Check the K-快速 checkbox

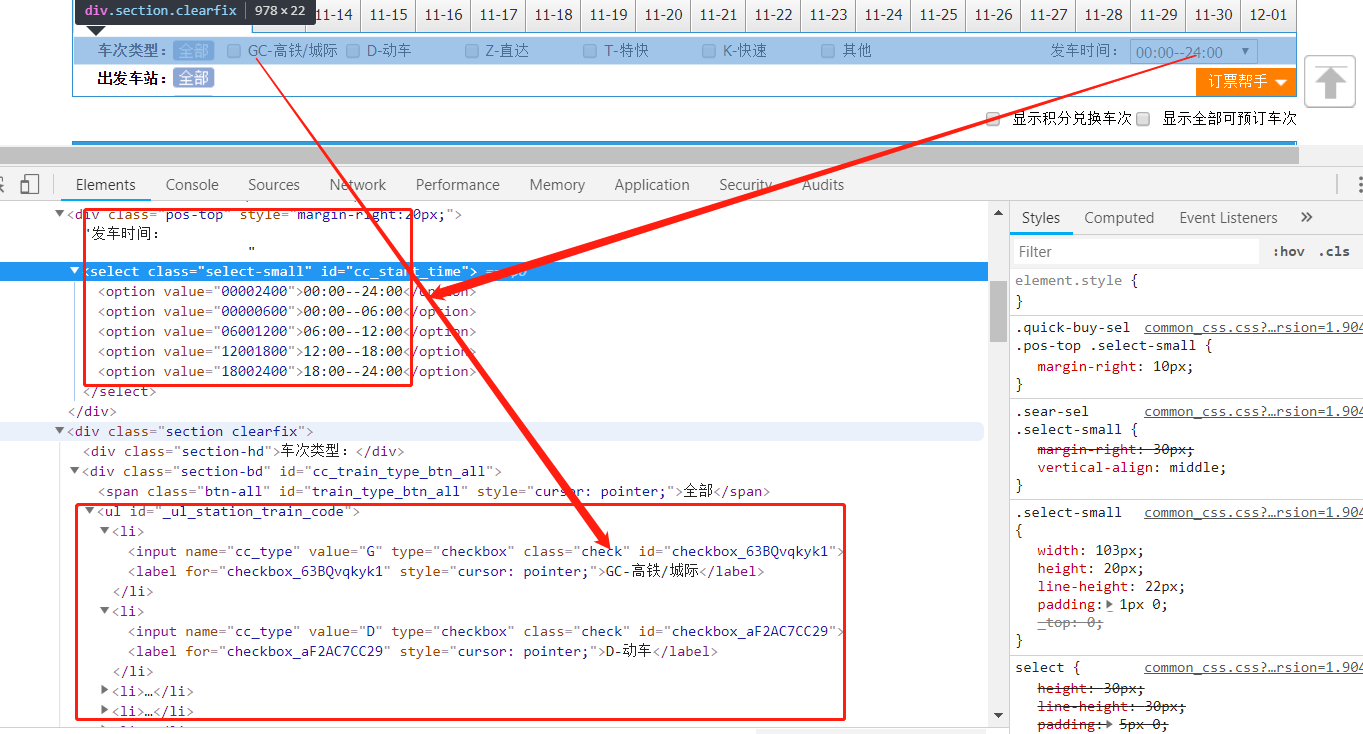tap(707, 50)
